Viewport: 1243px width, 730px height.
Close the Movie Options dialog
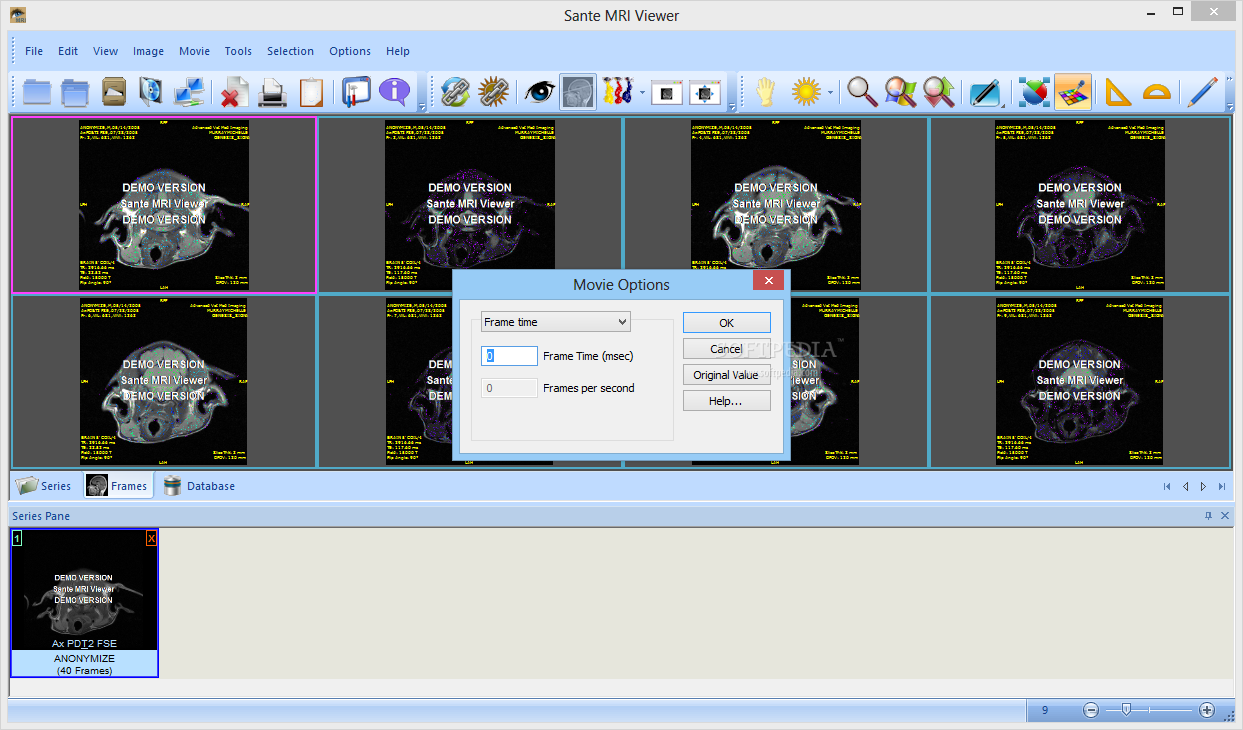pyautogui.click(x=768, y=281)
